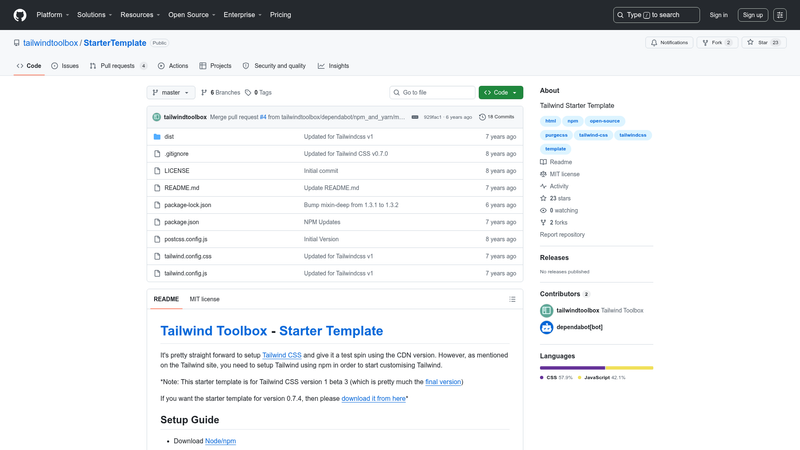800x450 pixels.
Task: Star the StarterTemplate repository
Action: pos(764,43)
